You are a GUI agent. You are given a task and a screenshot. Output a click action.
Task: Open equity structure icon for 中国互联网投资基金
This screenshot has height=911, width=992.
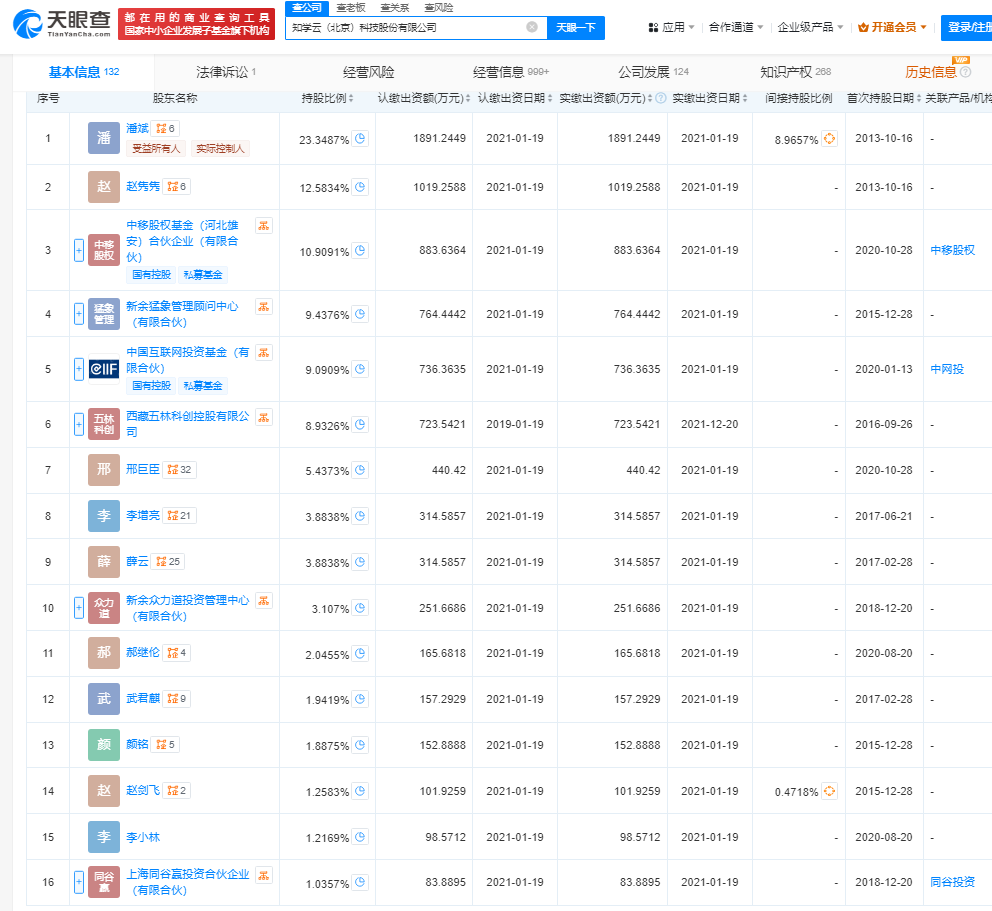264,352
